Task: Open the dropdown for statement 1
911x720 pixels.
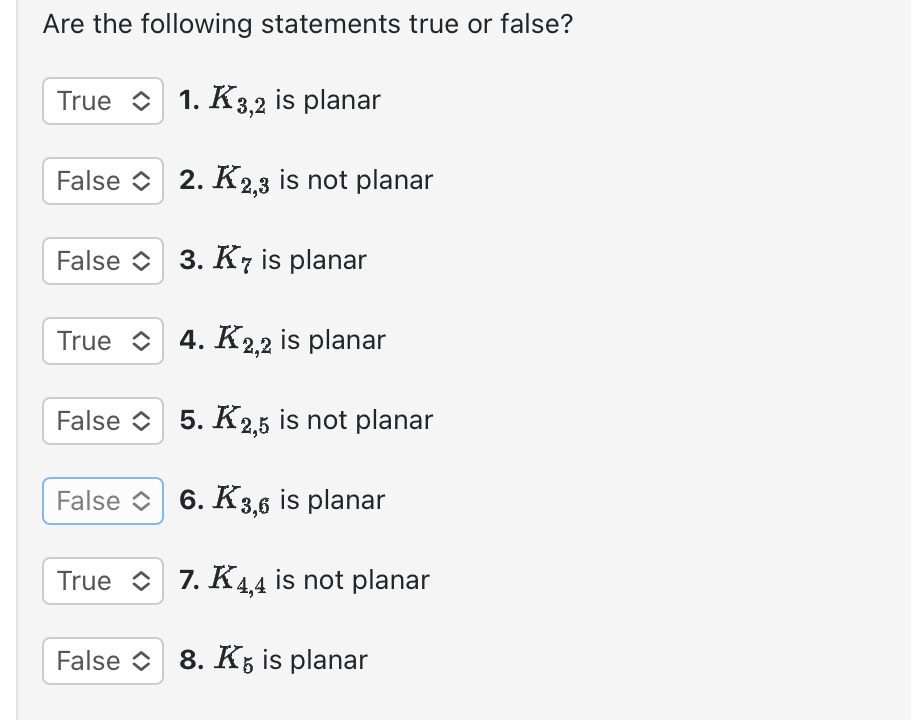Action: point(102,101)
